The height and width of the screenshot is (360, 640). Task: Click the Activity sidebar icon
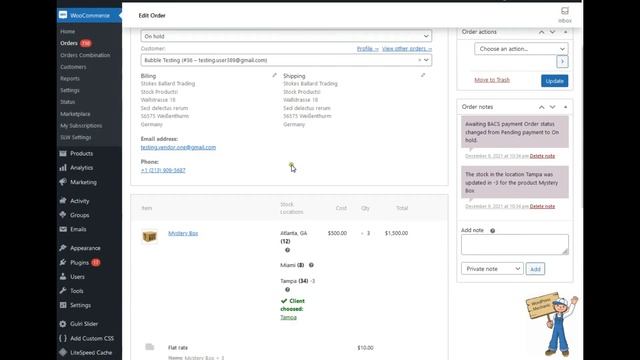[63, 201]
